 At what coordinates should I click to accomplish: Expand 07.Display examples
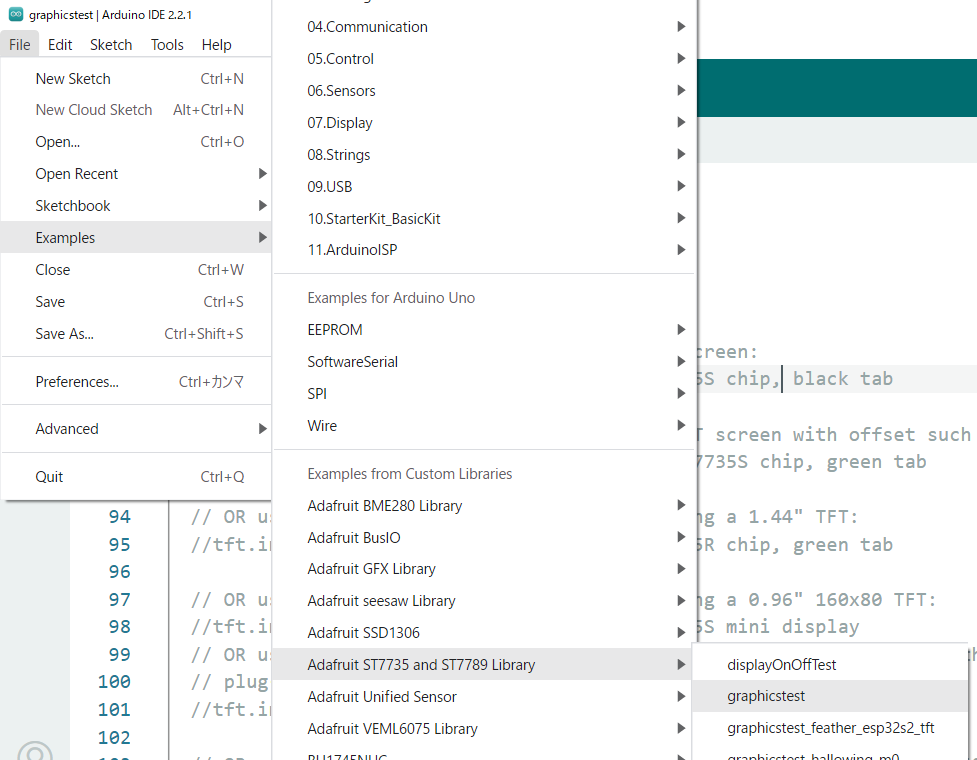tap(484, 123)
